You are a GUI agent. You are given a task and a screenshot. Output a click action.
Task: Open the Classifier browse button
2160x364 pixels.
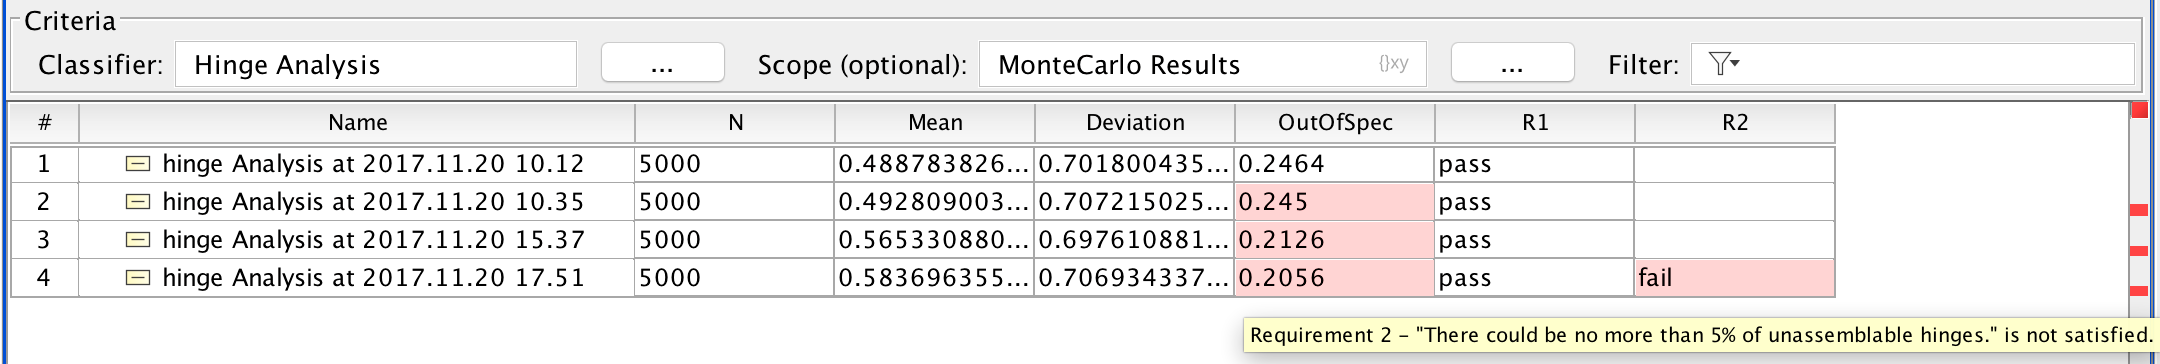pos(662,63)
